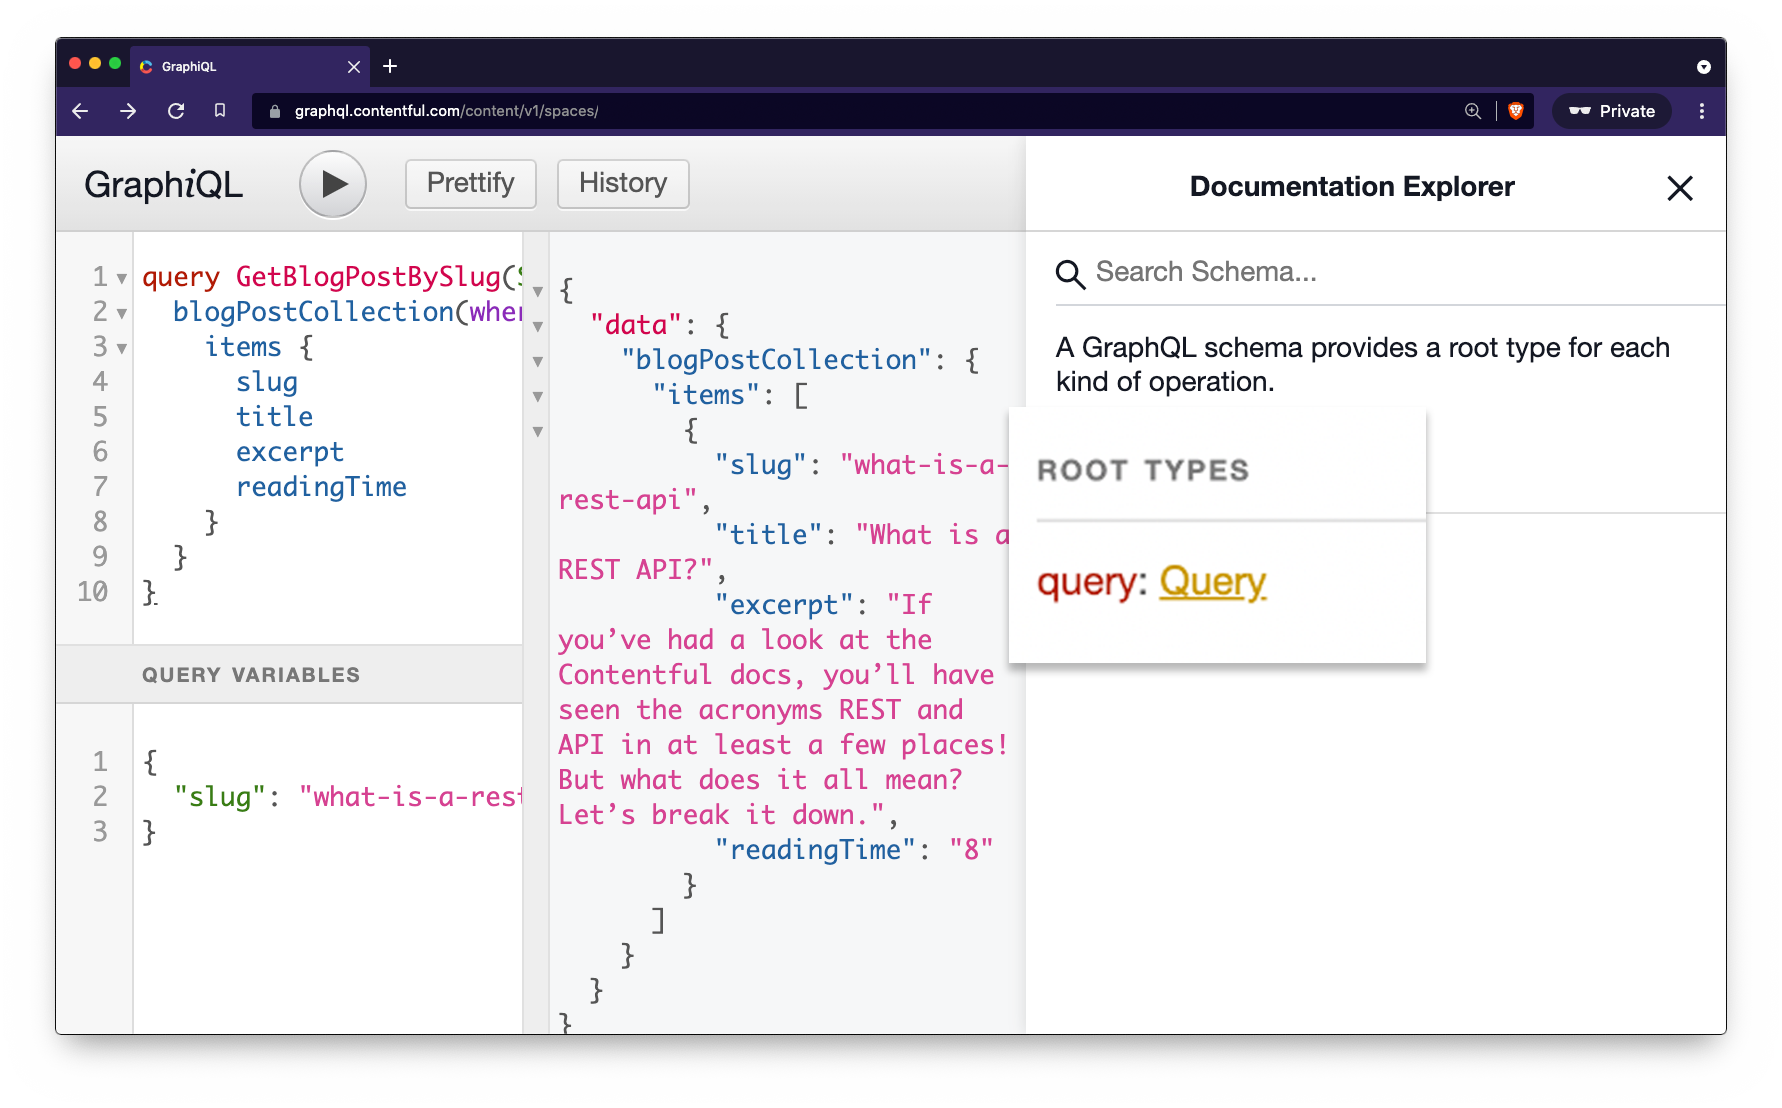This screenshot has width=1782, height=1108.
Task: Collapse items line 3 fold arrow
Action: (122, 348)
